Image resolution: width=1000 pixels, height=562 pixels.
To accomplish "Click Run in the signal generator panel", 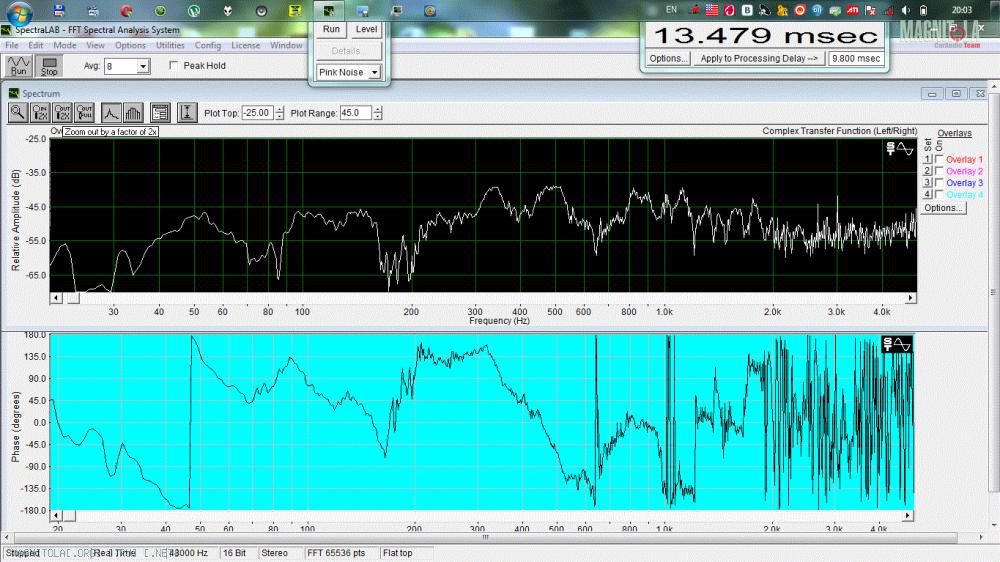I will pos(331,29).
